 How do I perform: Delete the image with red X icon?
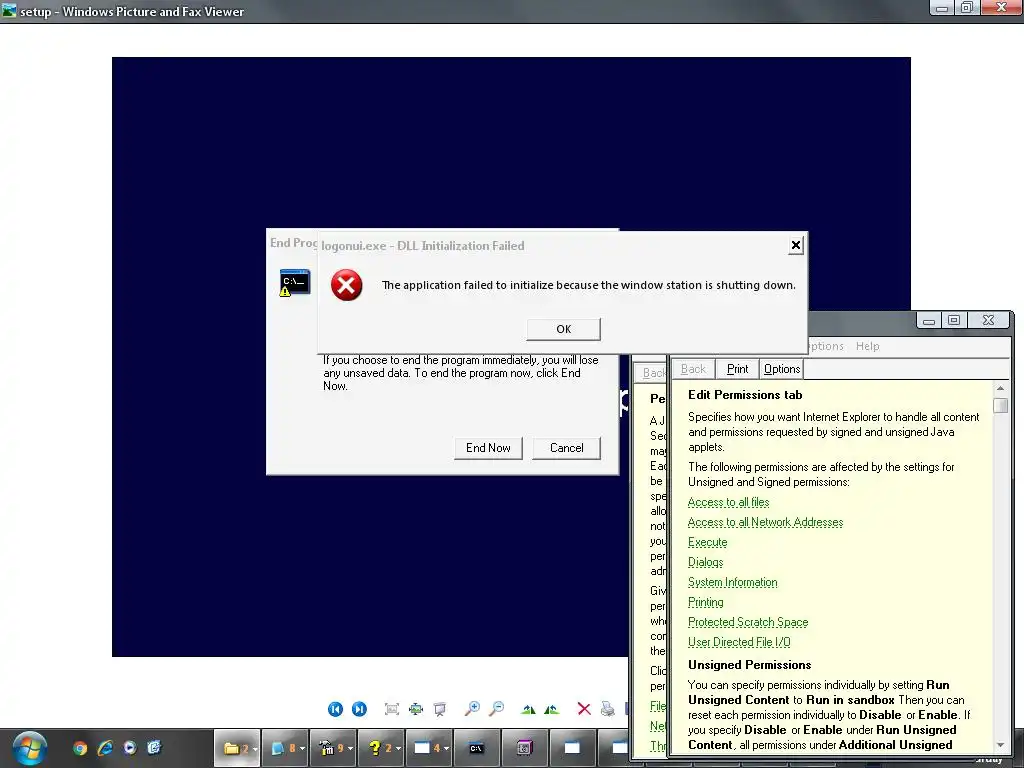point(584,709)
